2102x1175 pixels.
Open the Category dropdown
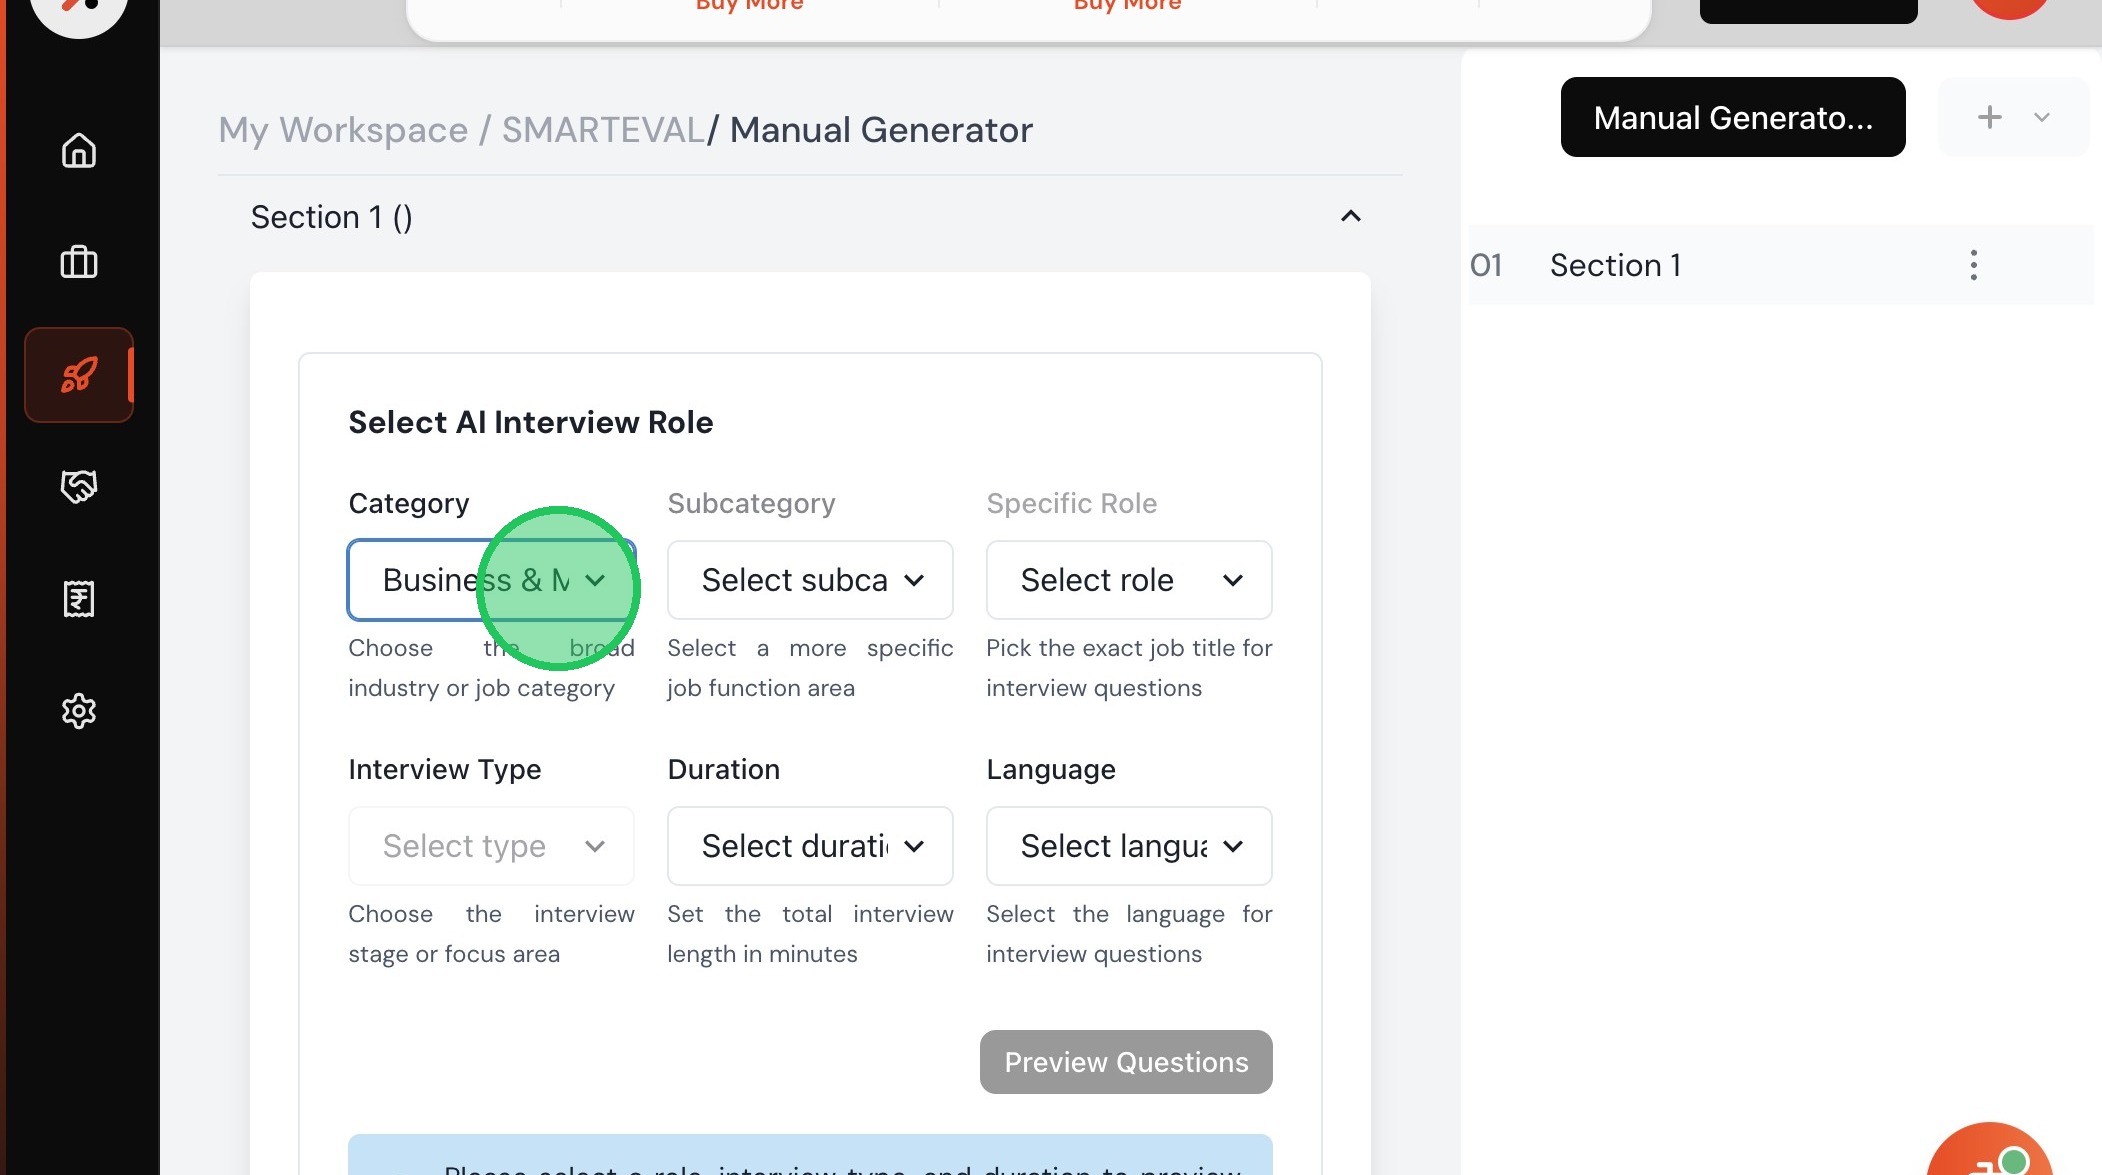pos(491,580)
